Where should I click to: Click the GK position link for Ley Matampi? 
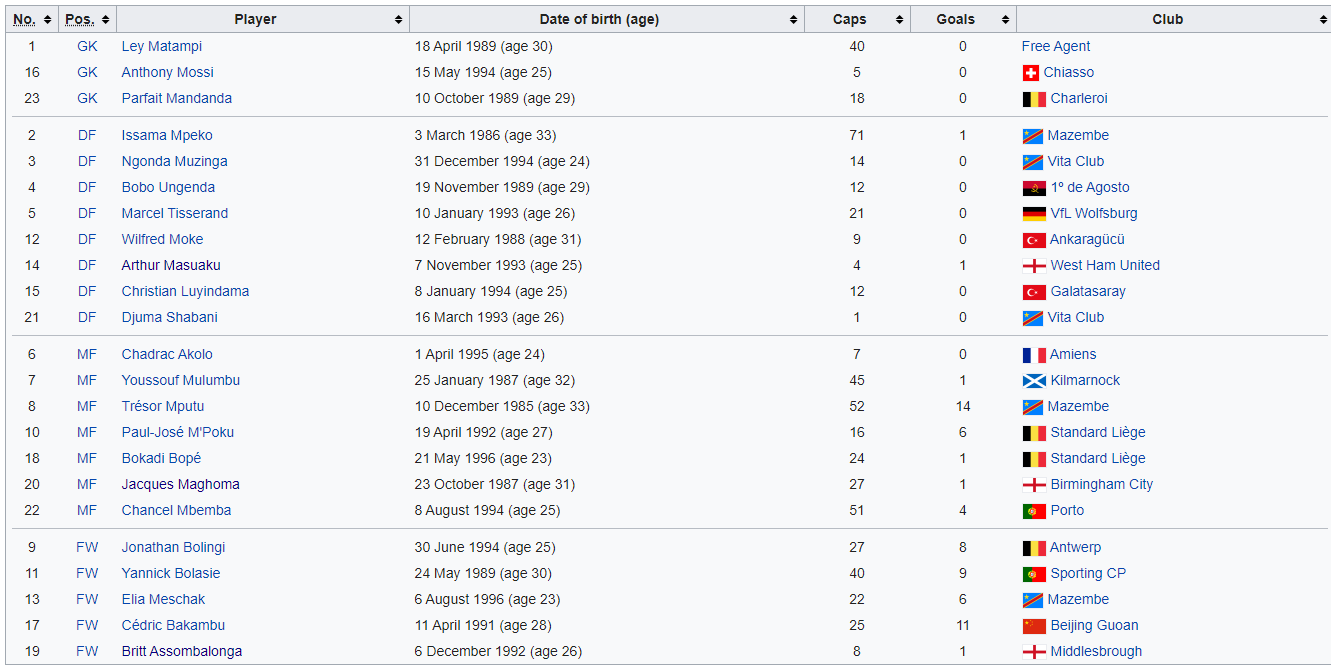coord(87,47)
